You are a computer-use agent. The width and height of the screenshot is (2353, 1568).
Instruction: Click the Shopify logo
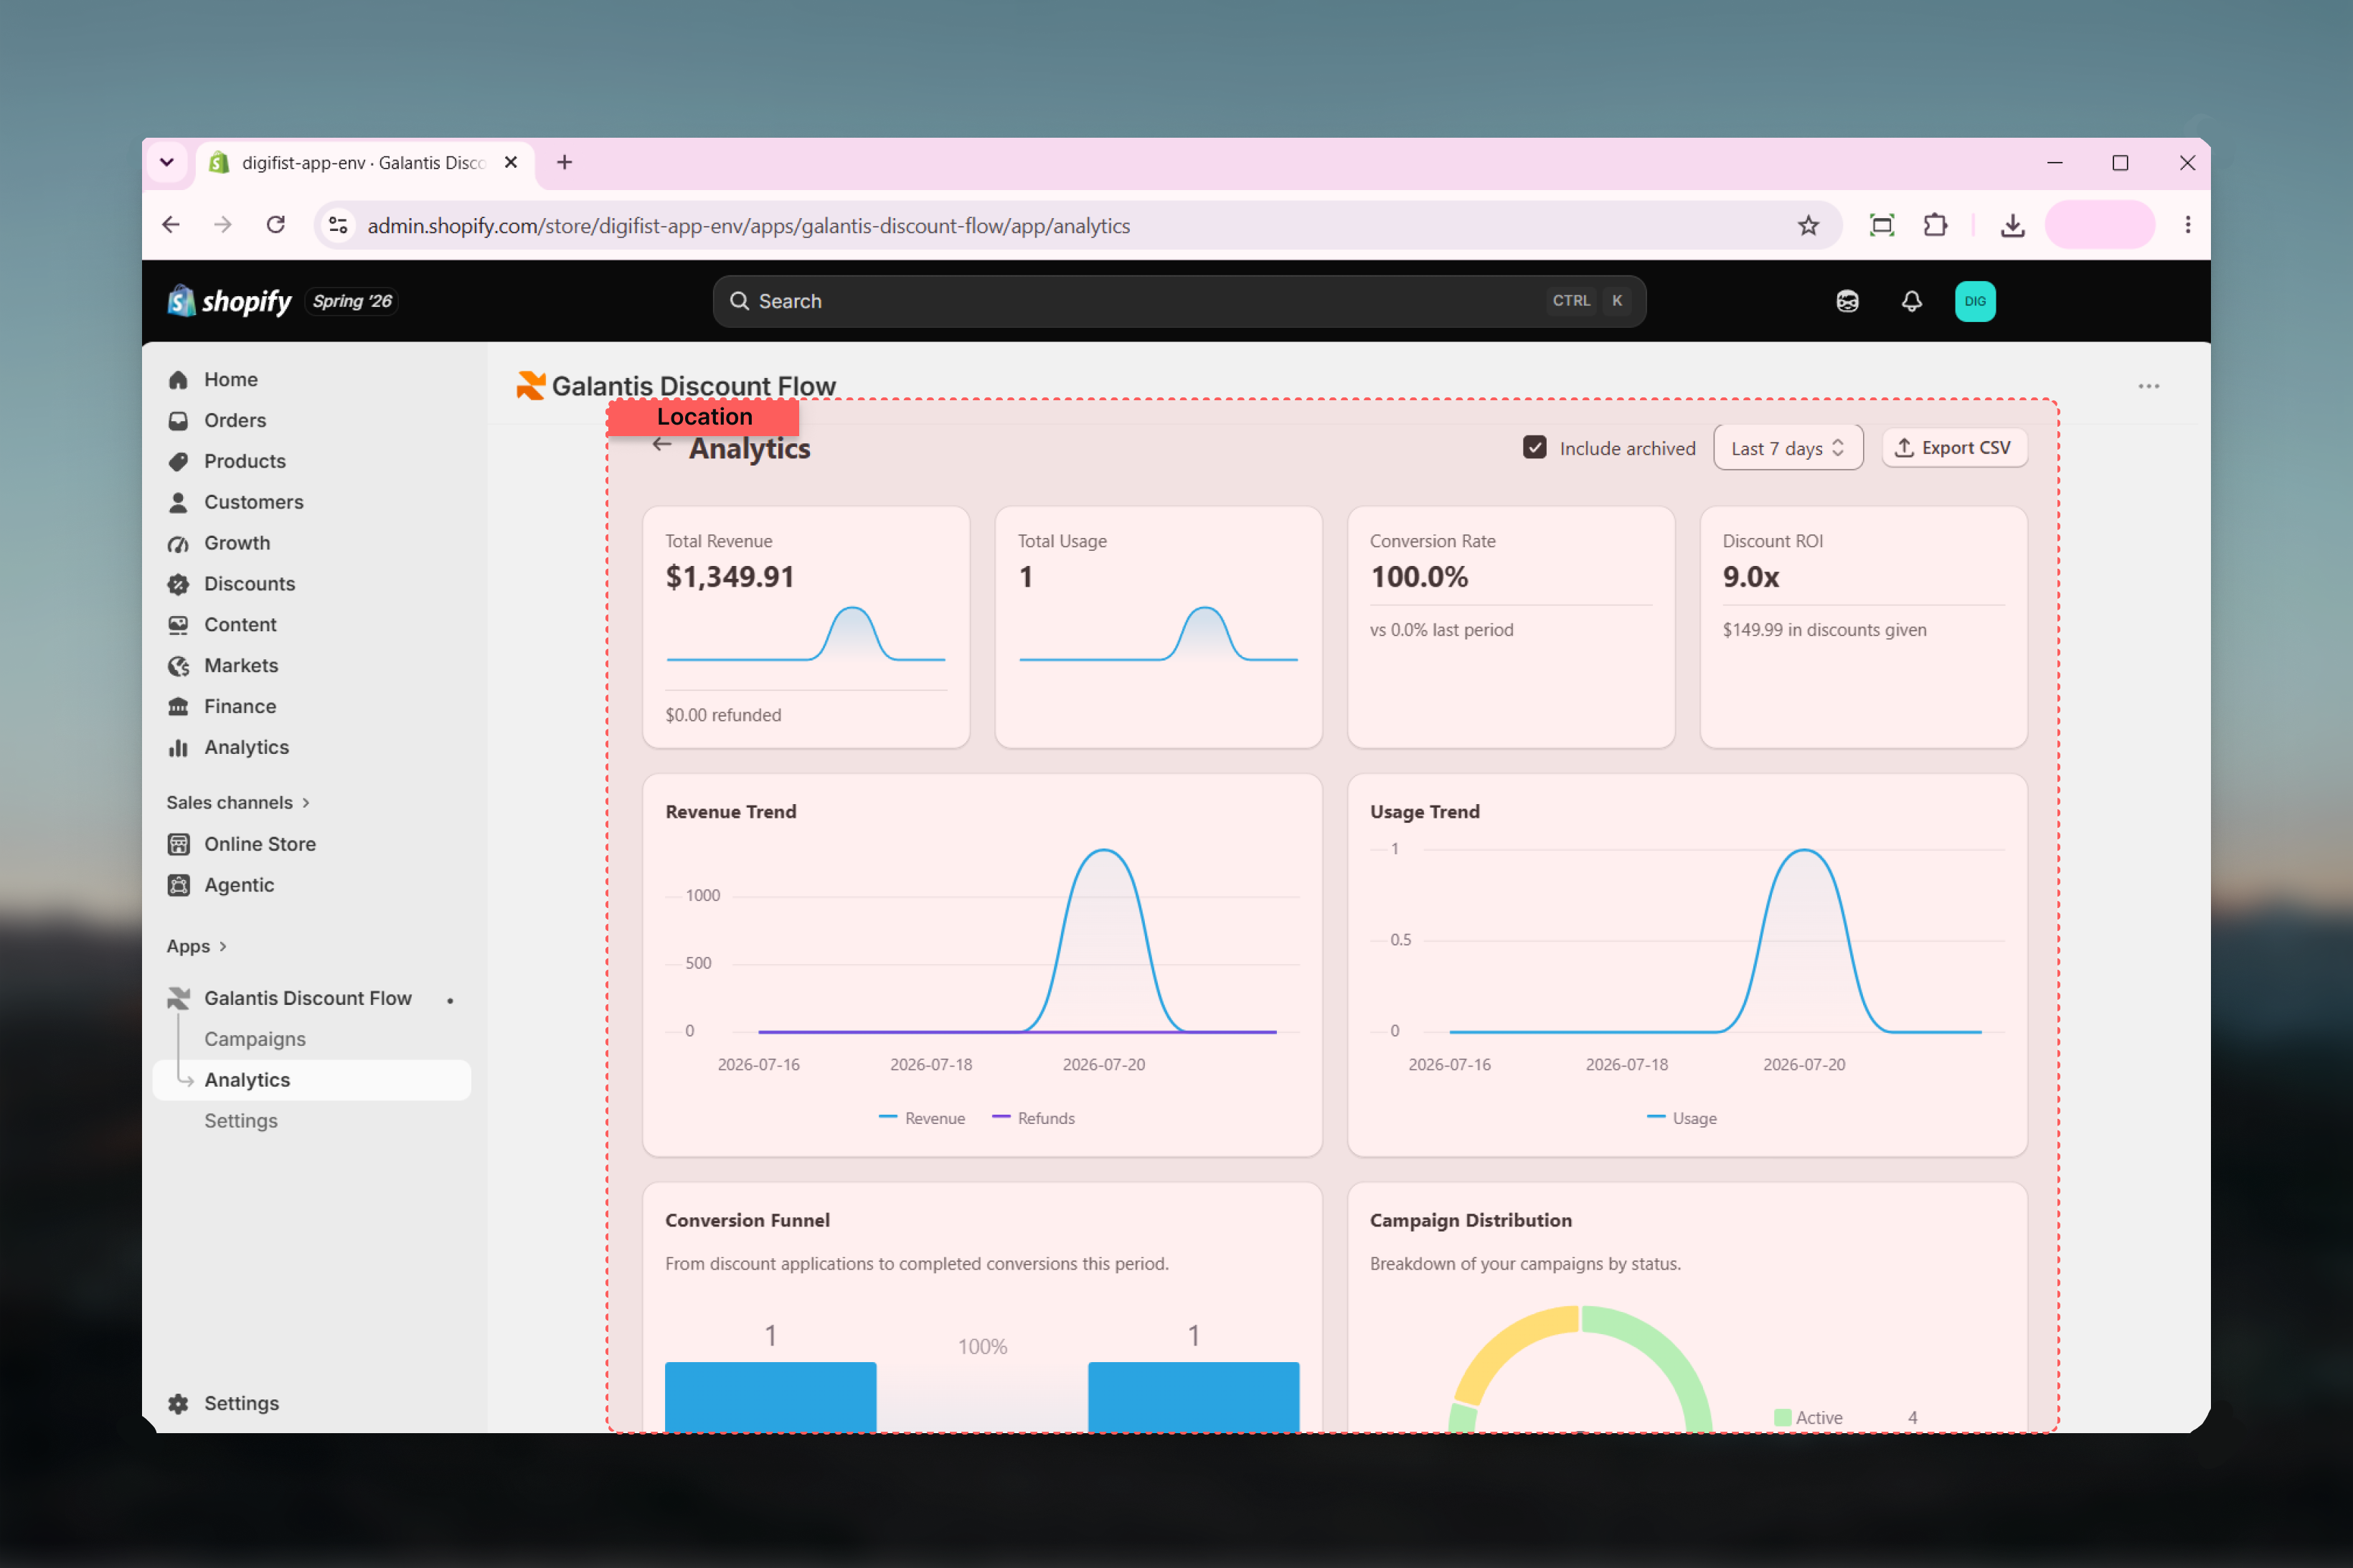click(x=229, y=301)
